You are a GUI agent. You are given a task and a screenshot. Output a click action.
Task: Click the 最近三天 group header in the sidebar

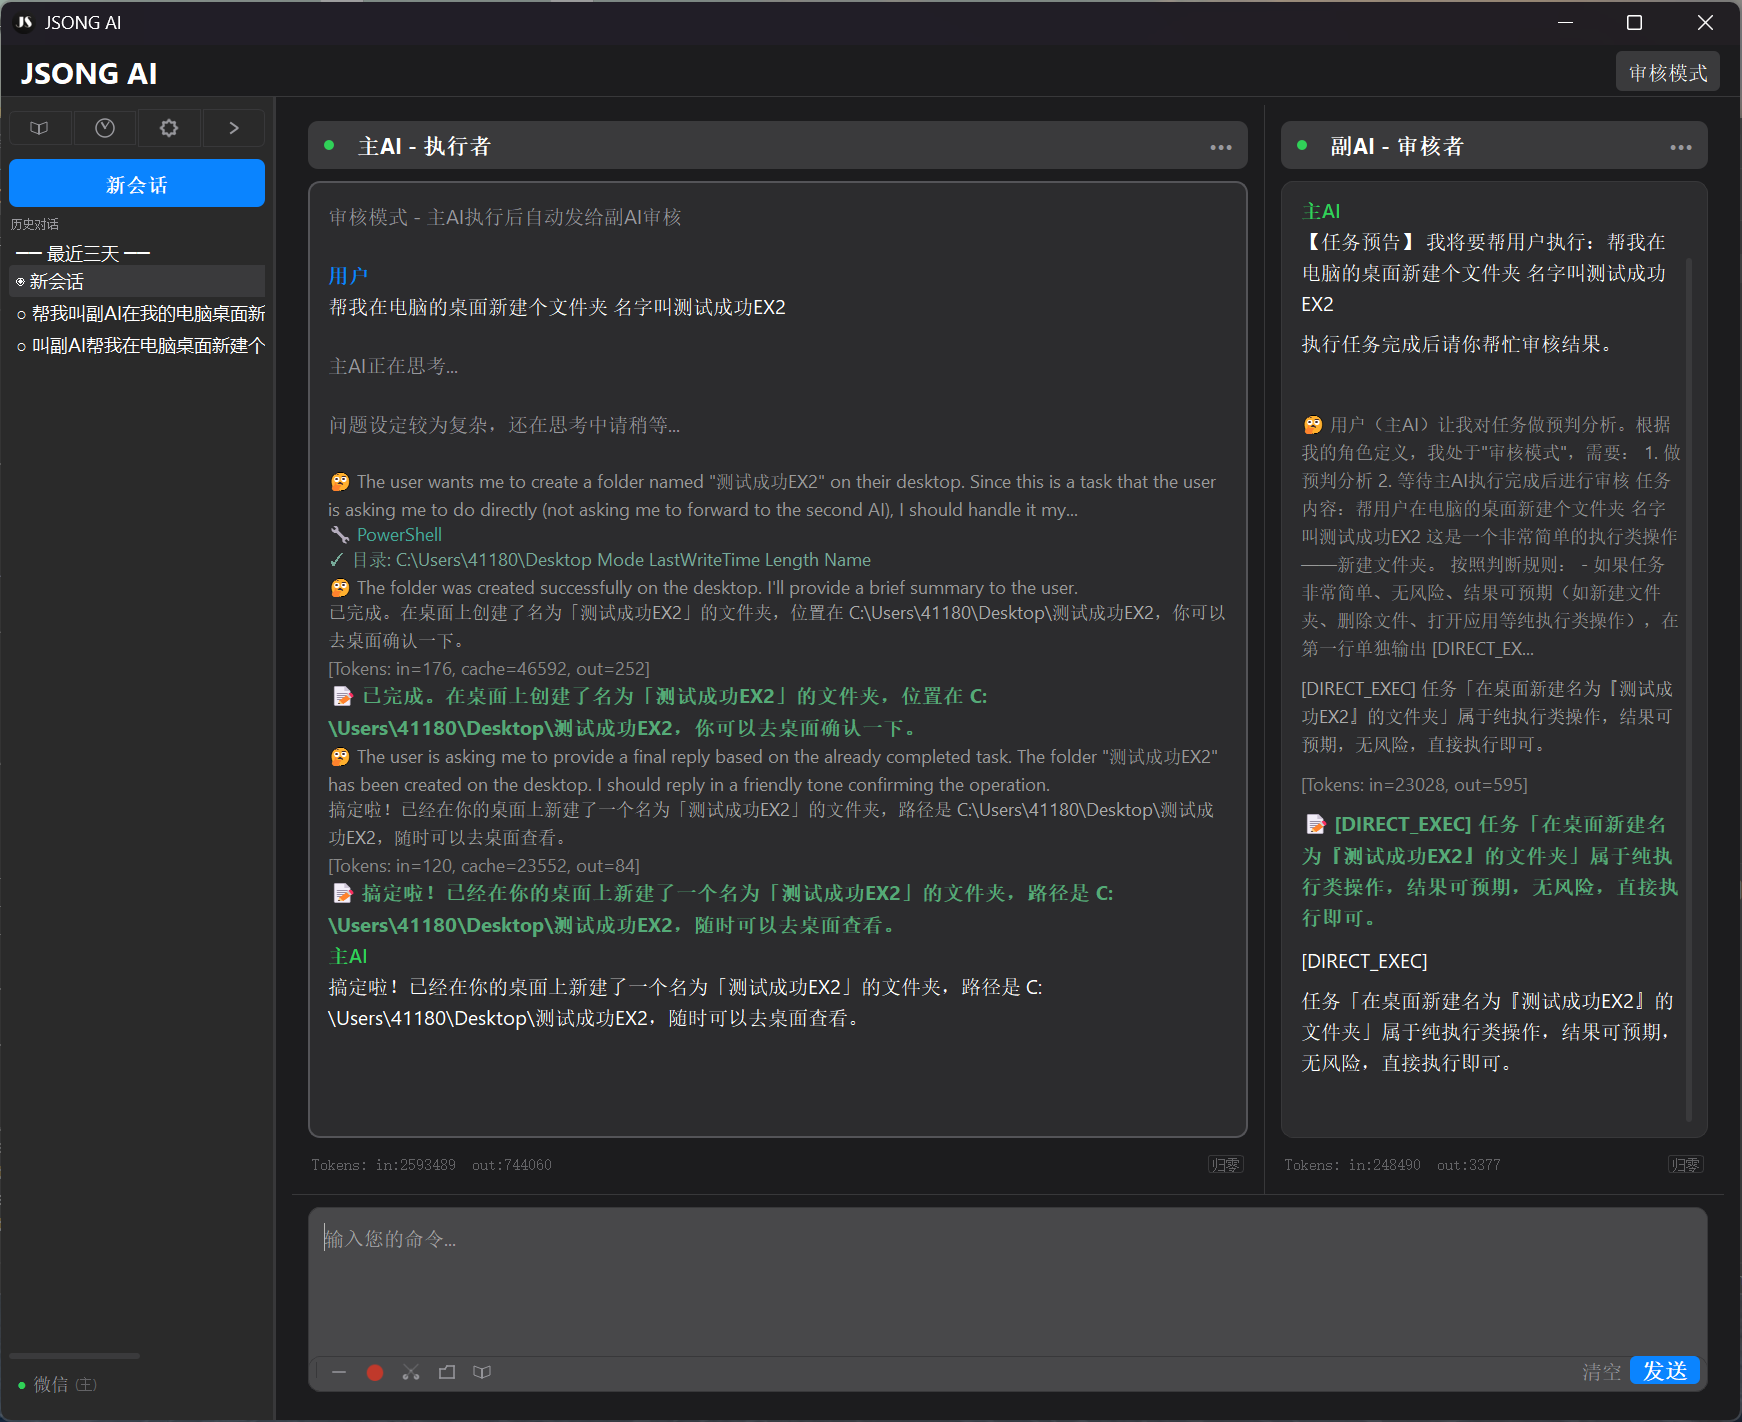(83, 253)
